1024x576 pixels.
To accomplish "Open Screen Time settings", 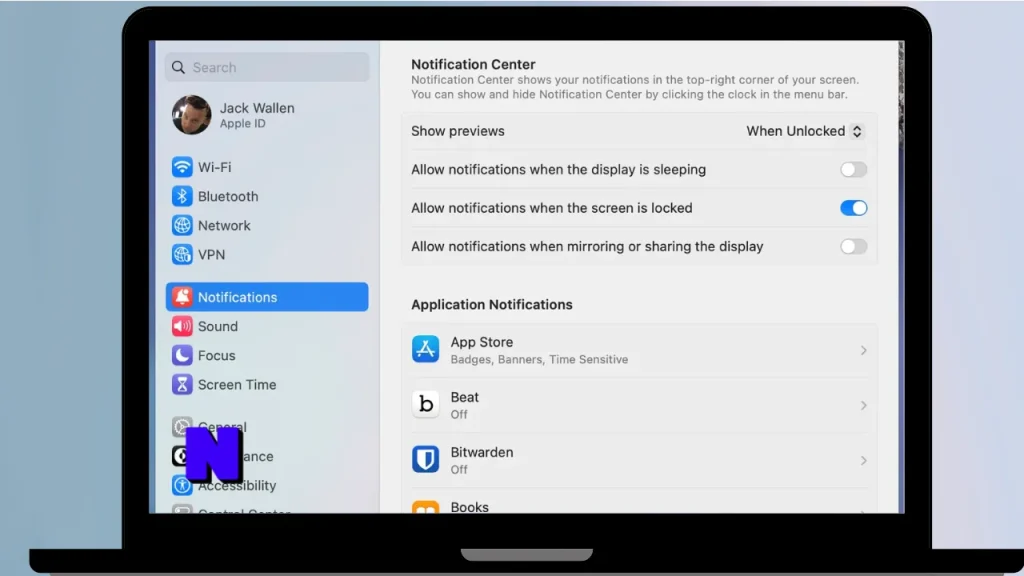I will [x=266, y=385].
